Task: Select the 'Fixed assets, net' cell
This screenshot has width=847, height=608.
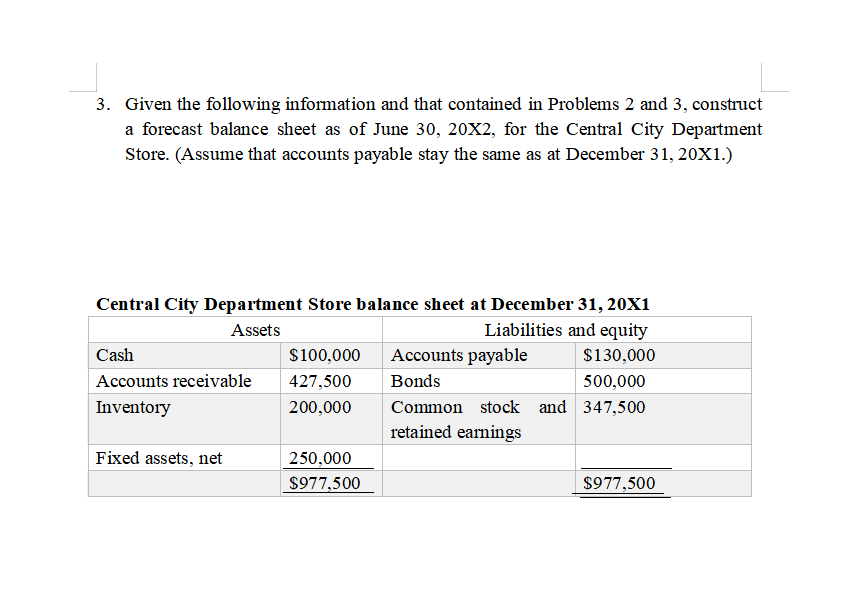Action: 148,457
